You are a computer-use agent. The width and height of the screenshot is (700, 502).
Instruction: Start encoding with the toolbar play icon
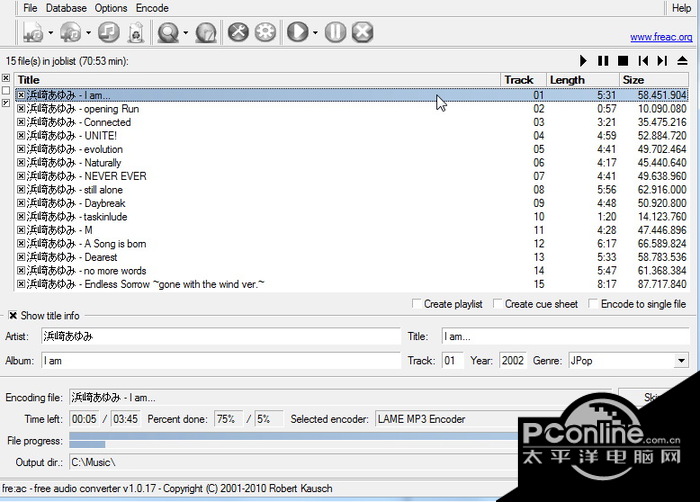click(298, 32)
